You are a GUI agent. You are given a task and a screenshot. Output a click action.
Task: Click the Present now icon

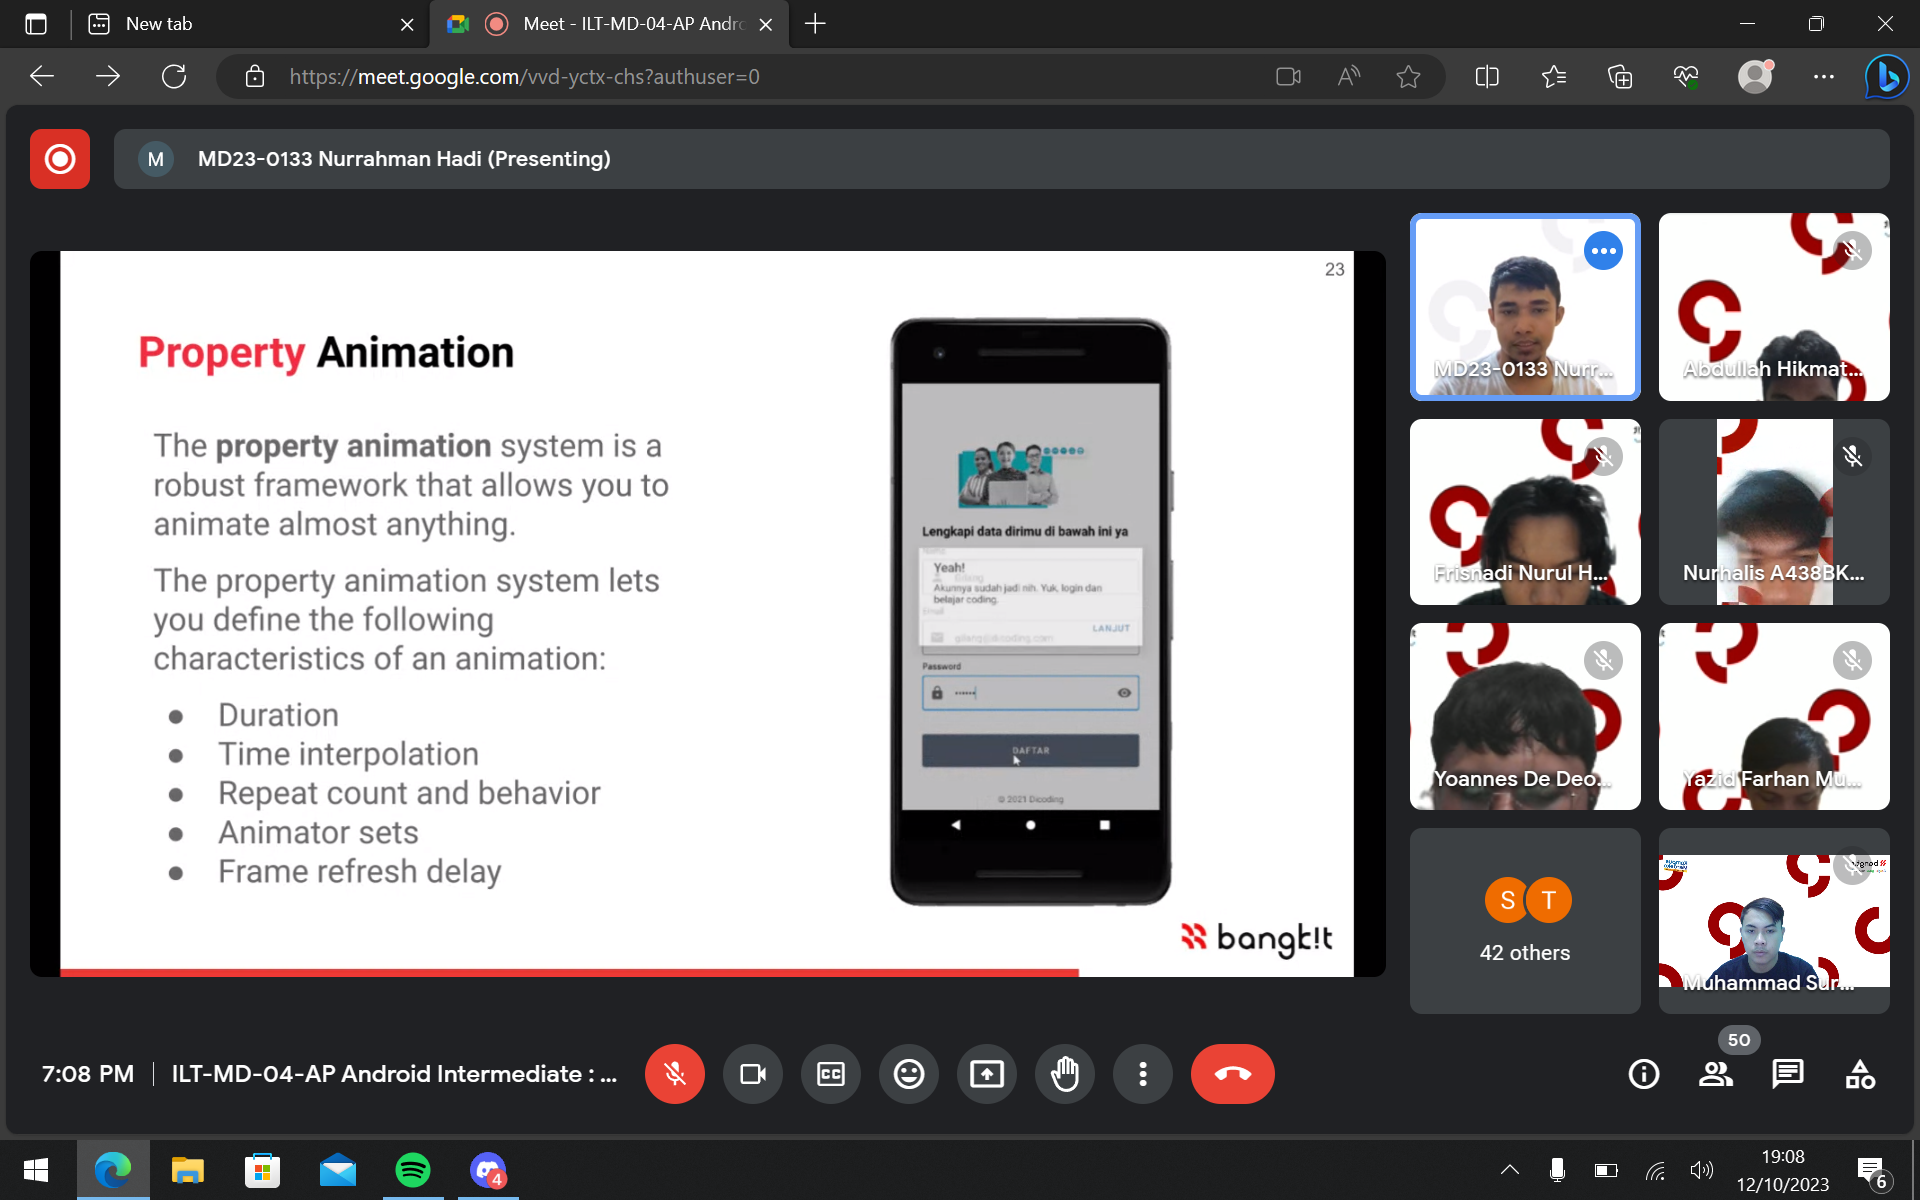986,1074
